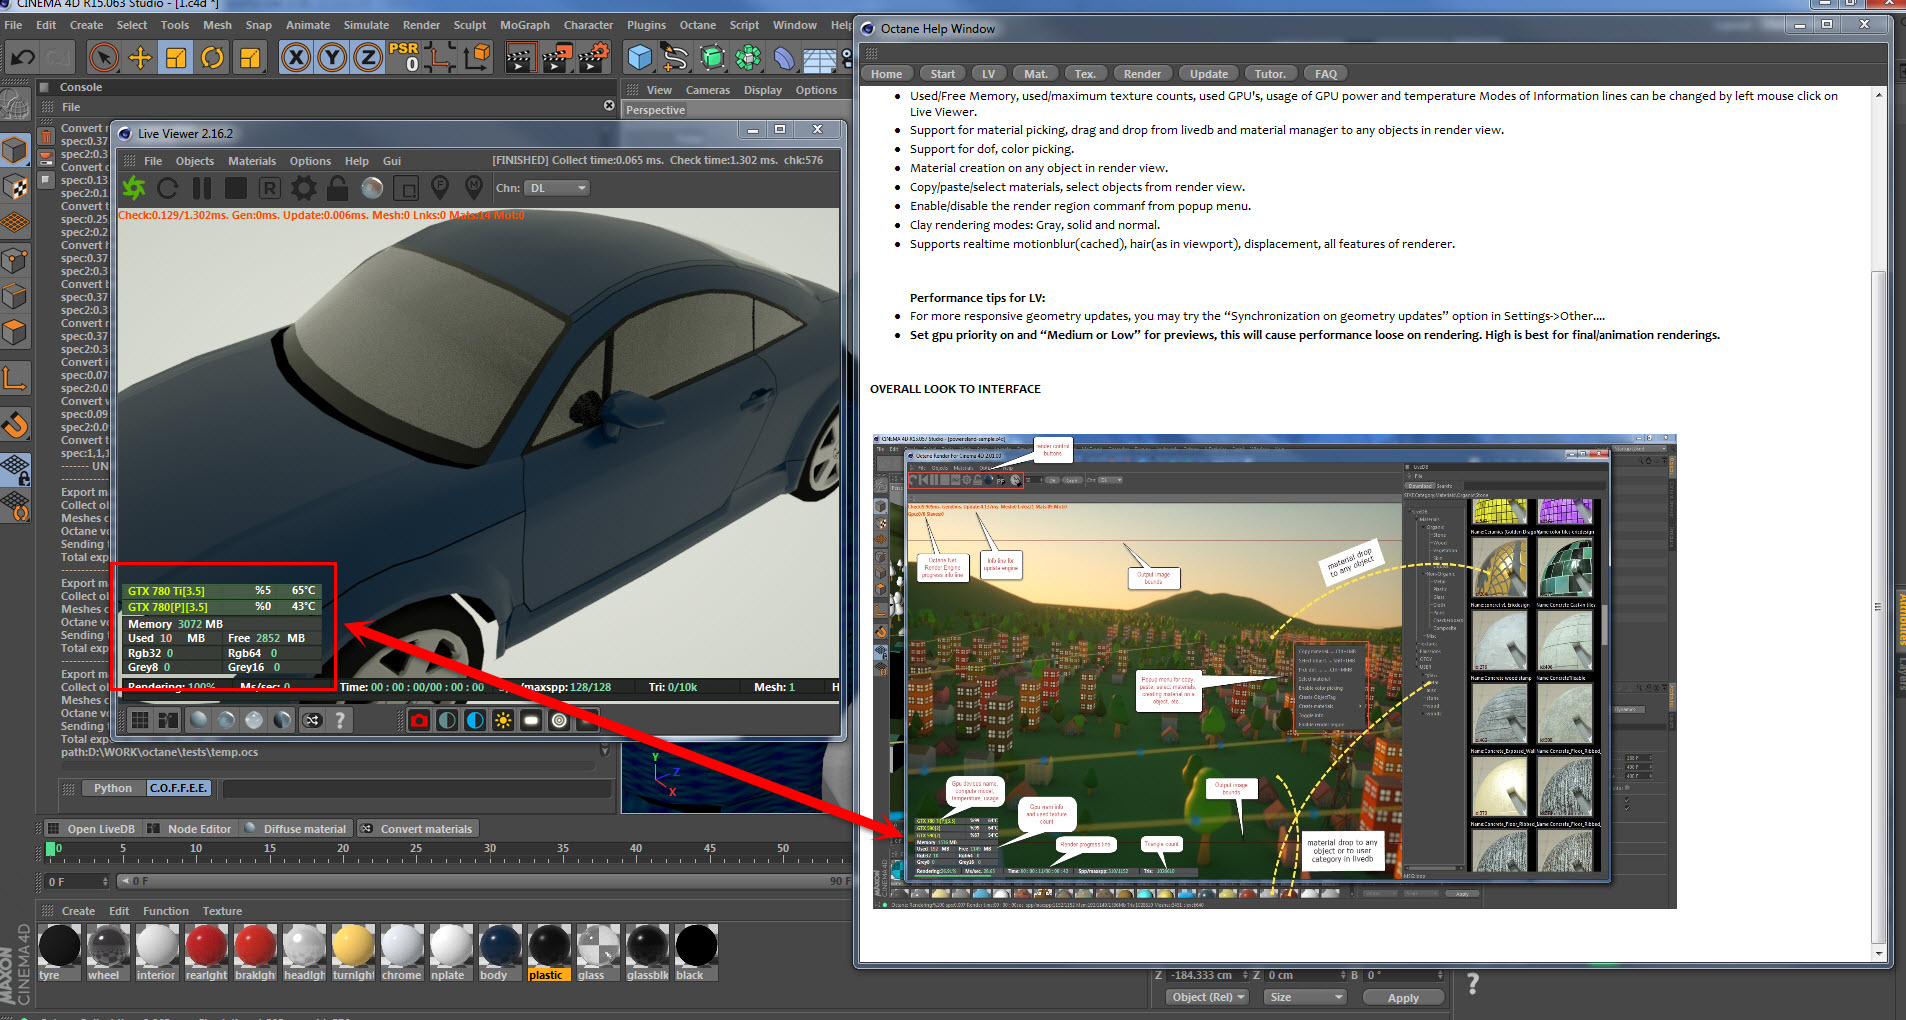This screenshot has width=1906, height=1020.
Task: Open the Size mode dropdown
Action: tap(1306, 997)
